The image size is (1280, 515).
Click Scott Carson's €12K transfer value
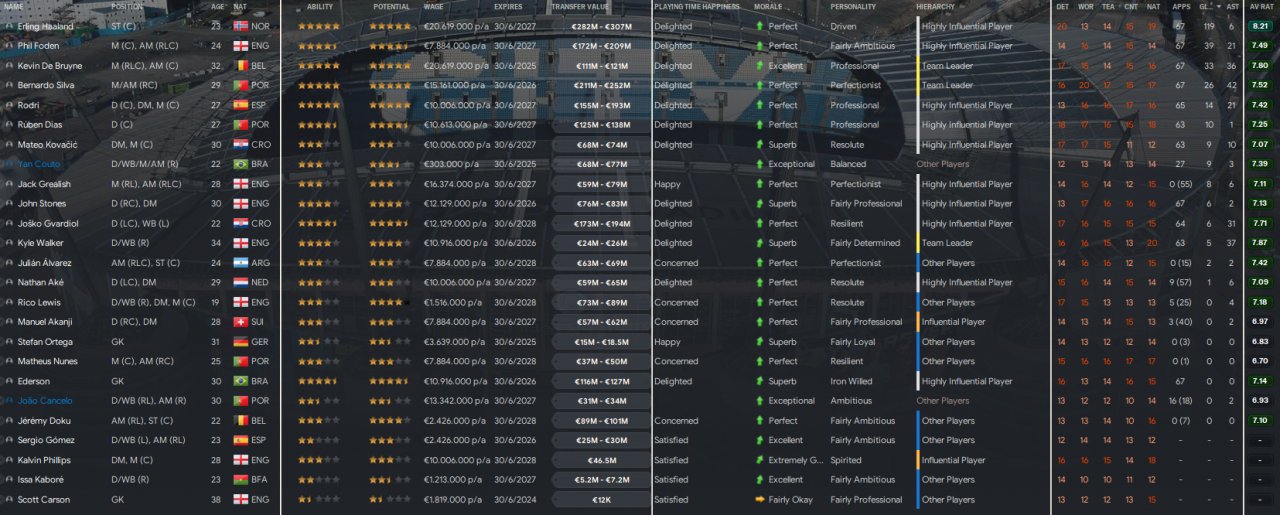pyautogui.click(x=601, y=500)
